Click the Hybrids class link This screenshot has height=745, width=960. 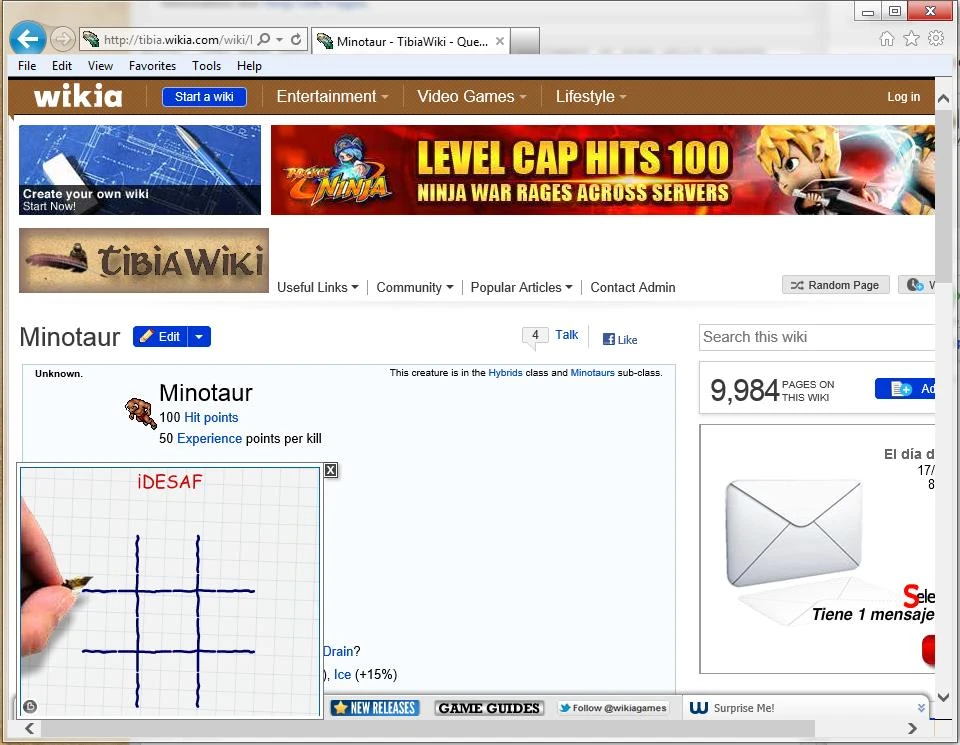[x=505, y=373]
